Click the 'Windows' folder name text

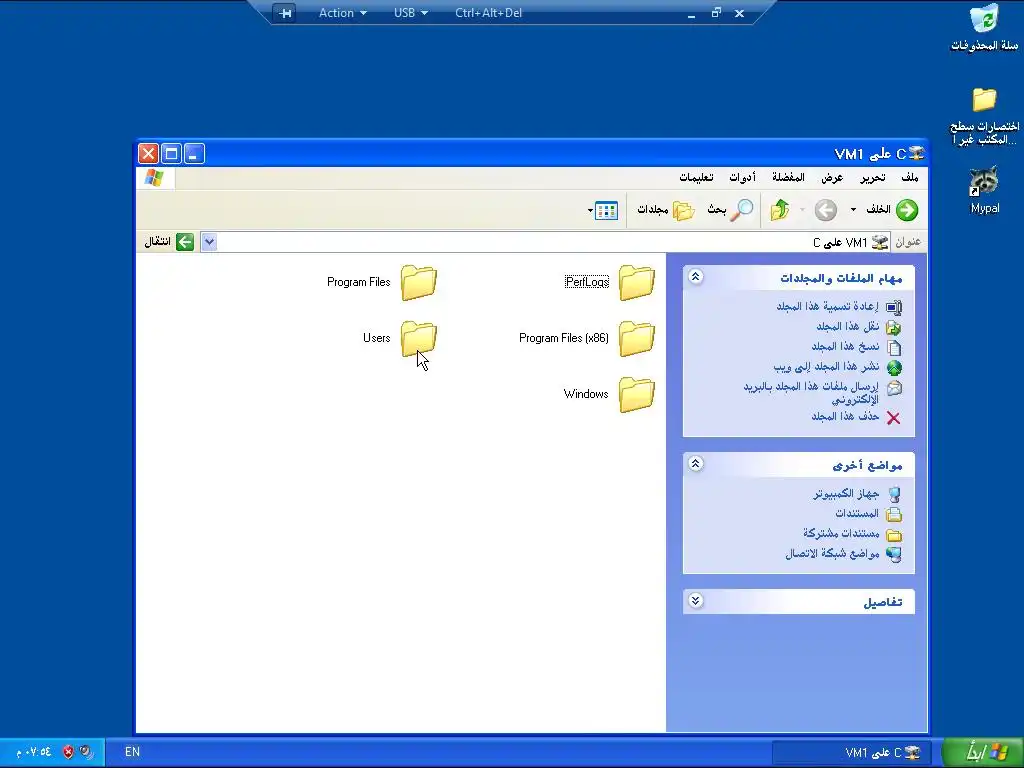586,394
